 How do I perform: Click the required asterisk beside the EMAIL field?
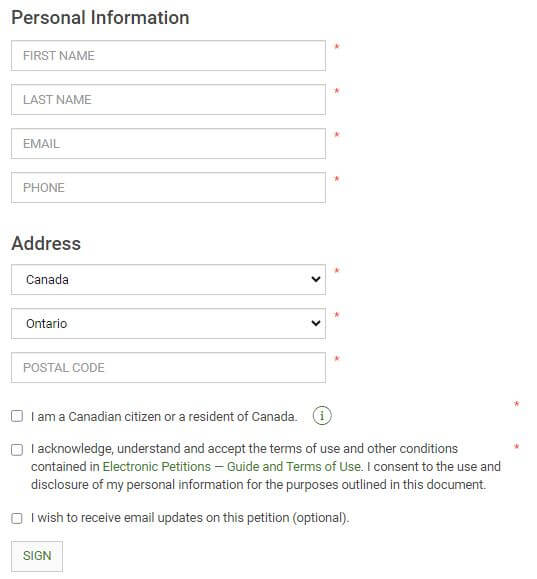click(x=336, y=134)
